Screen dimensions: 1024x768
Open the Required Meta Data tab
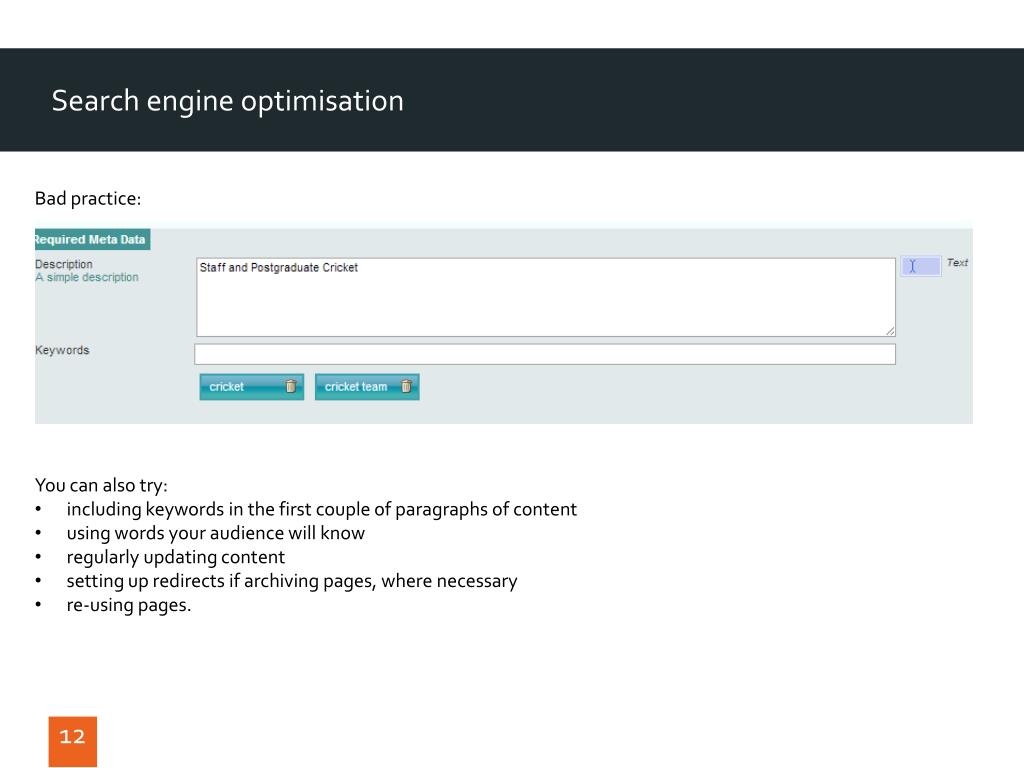tap(92, 239)
